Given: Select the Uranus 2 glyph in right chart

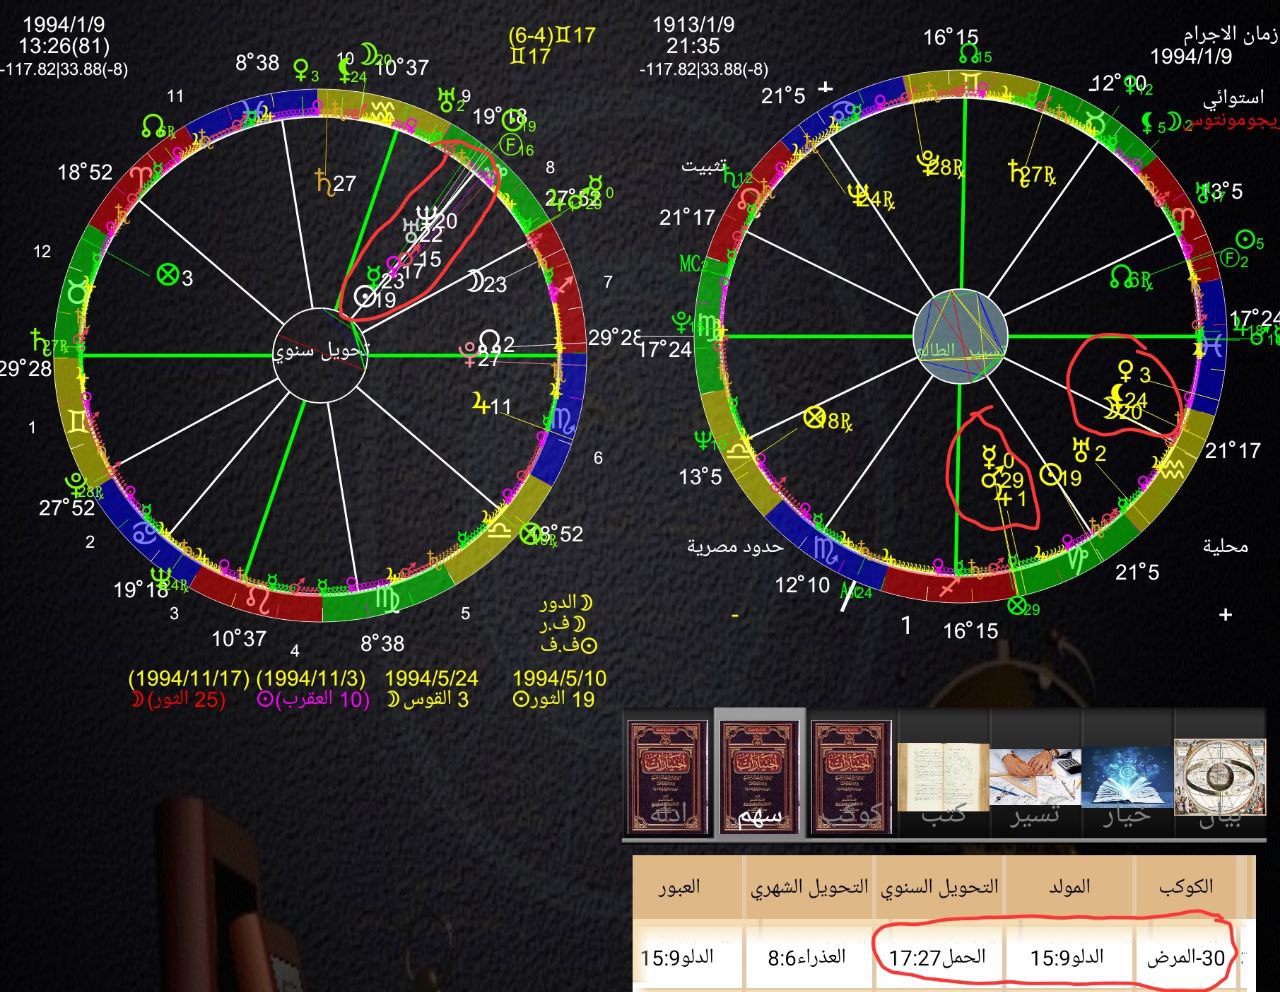Looking at the screenshot, I should coord(1082,450).
